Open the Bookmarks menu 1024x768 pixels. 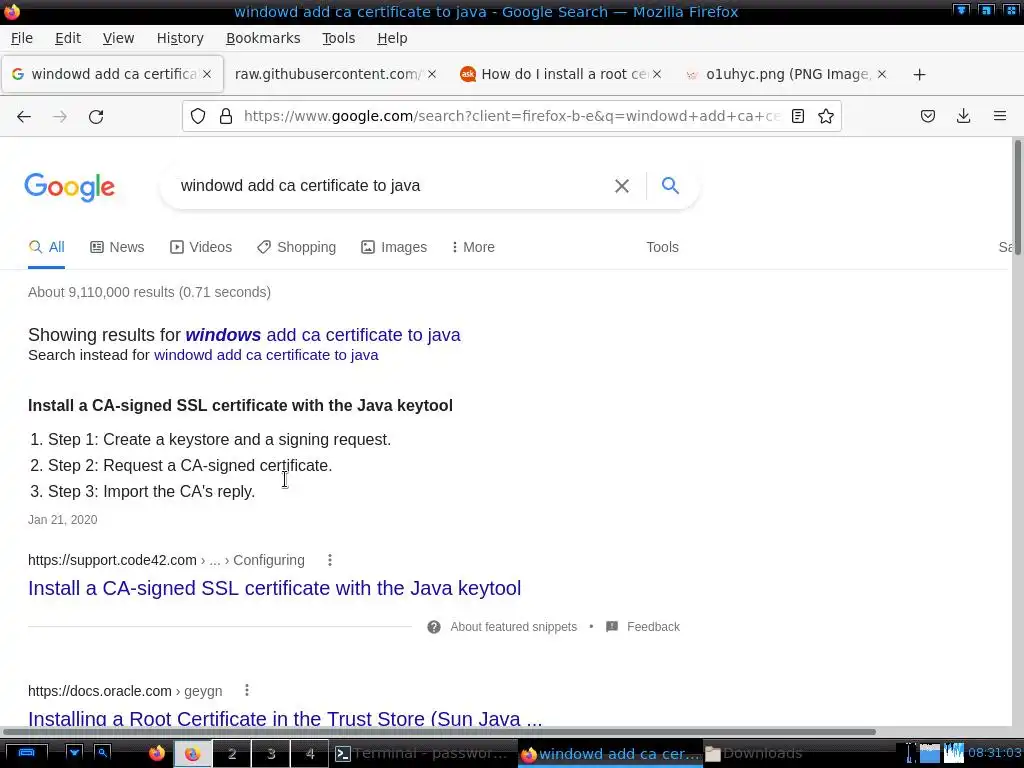tap(263, 38)
